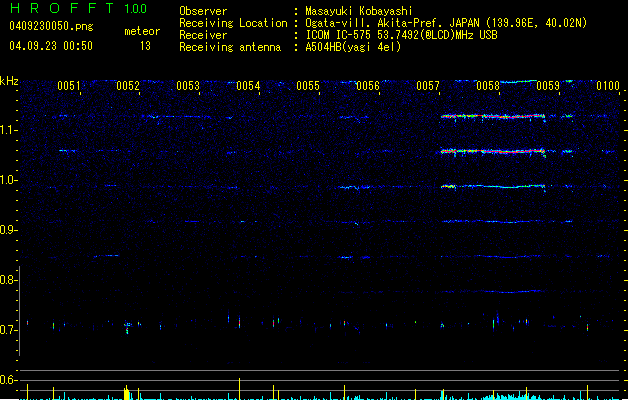Click the Ogata-vill. Akita-Pref. JAPAN location text
Image resolution: width=629 pixels, height=400 pixels.
coord(446,23)
